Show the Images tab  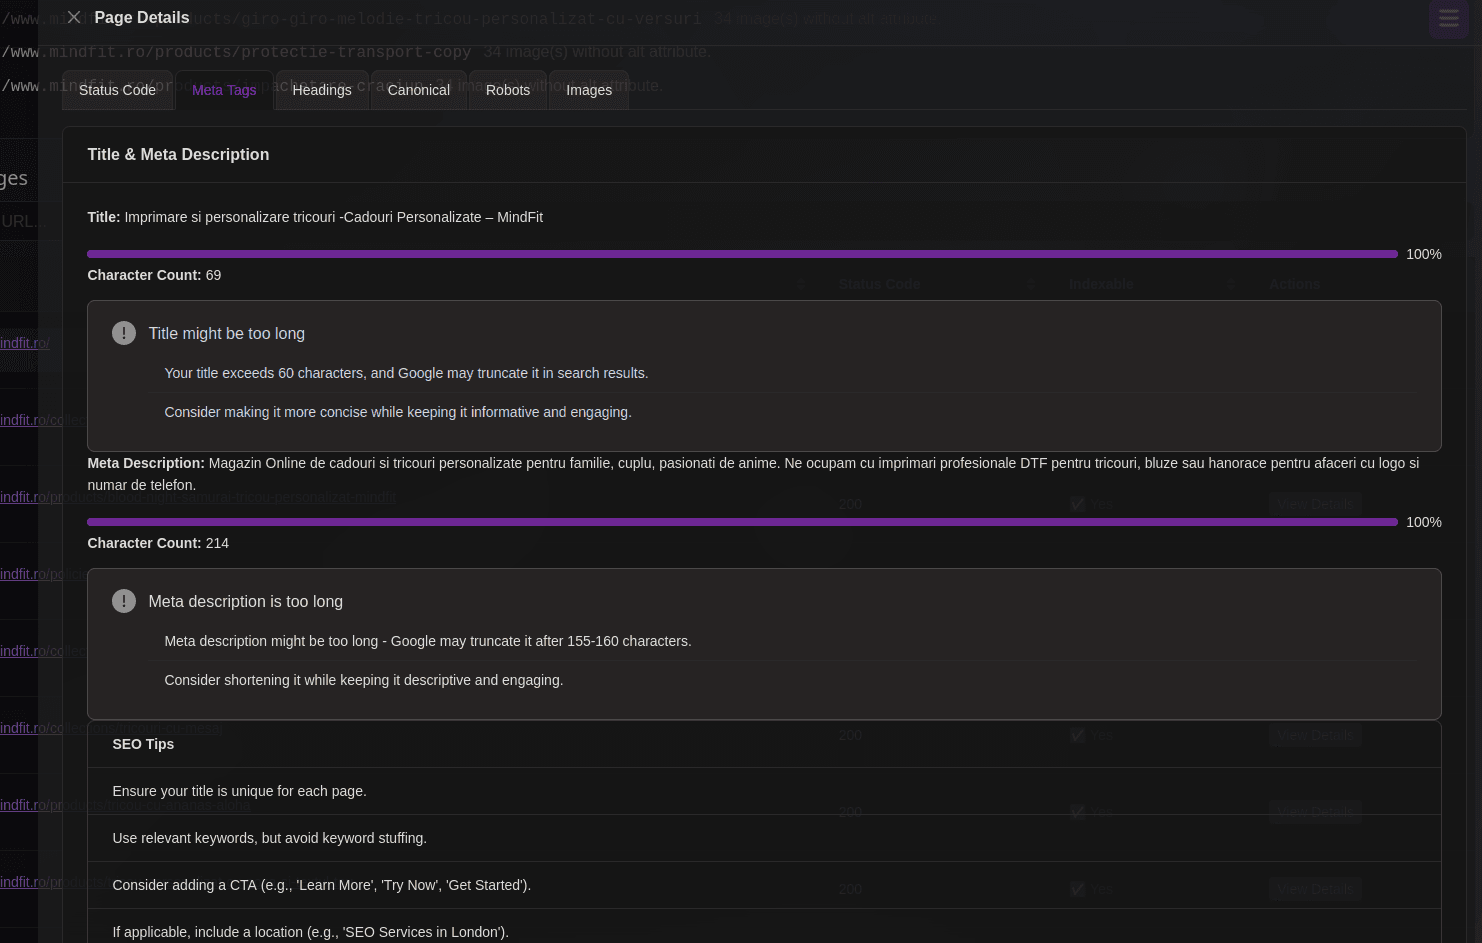[589, 90]
